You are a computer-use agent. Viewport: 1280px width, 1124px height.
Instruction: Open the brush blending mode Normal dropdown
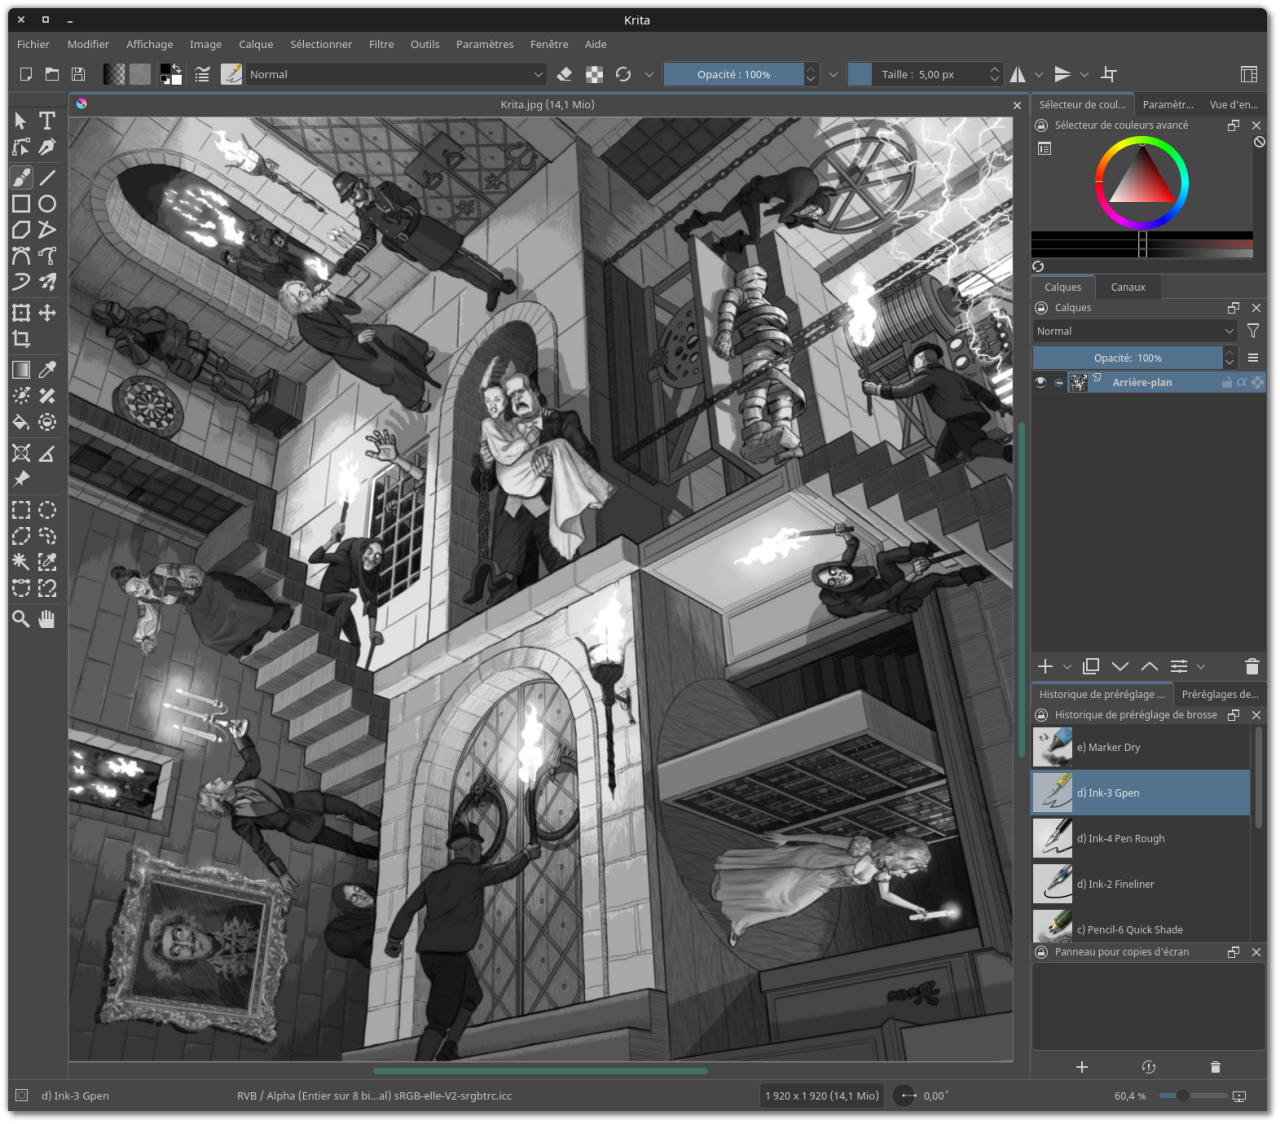click(x=396, y=74)
